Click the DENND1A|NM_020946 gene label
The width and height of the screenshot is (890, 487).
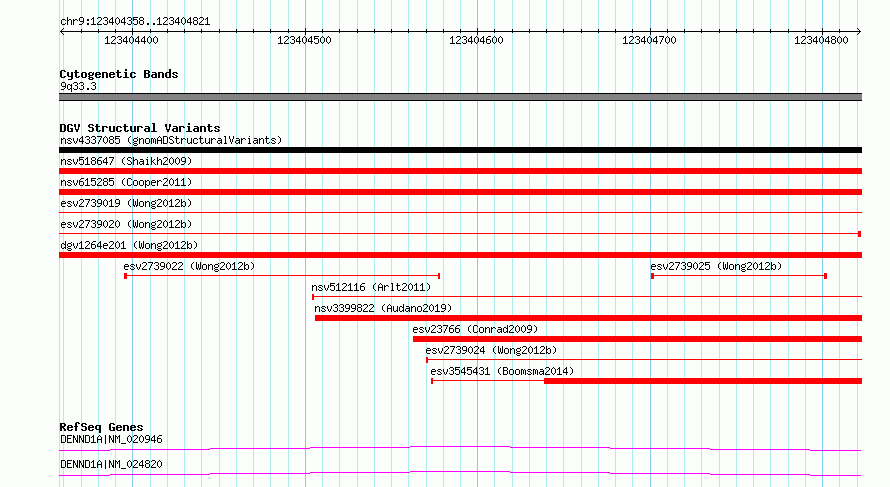[111, 439]
